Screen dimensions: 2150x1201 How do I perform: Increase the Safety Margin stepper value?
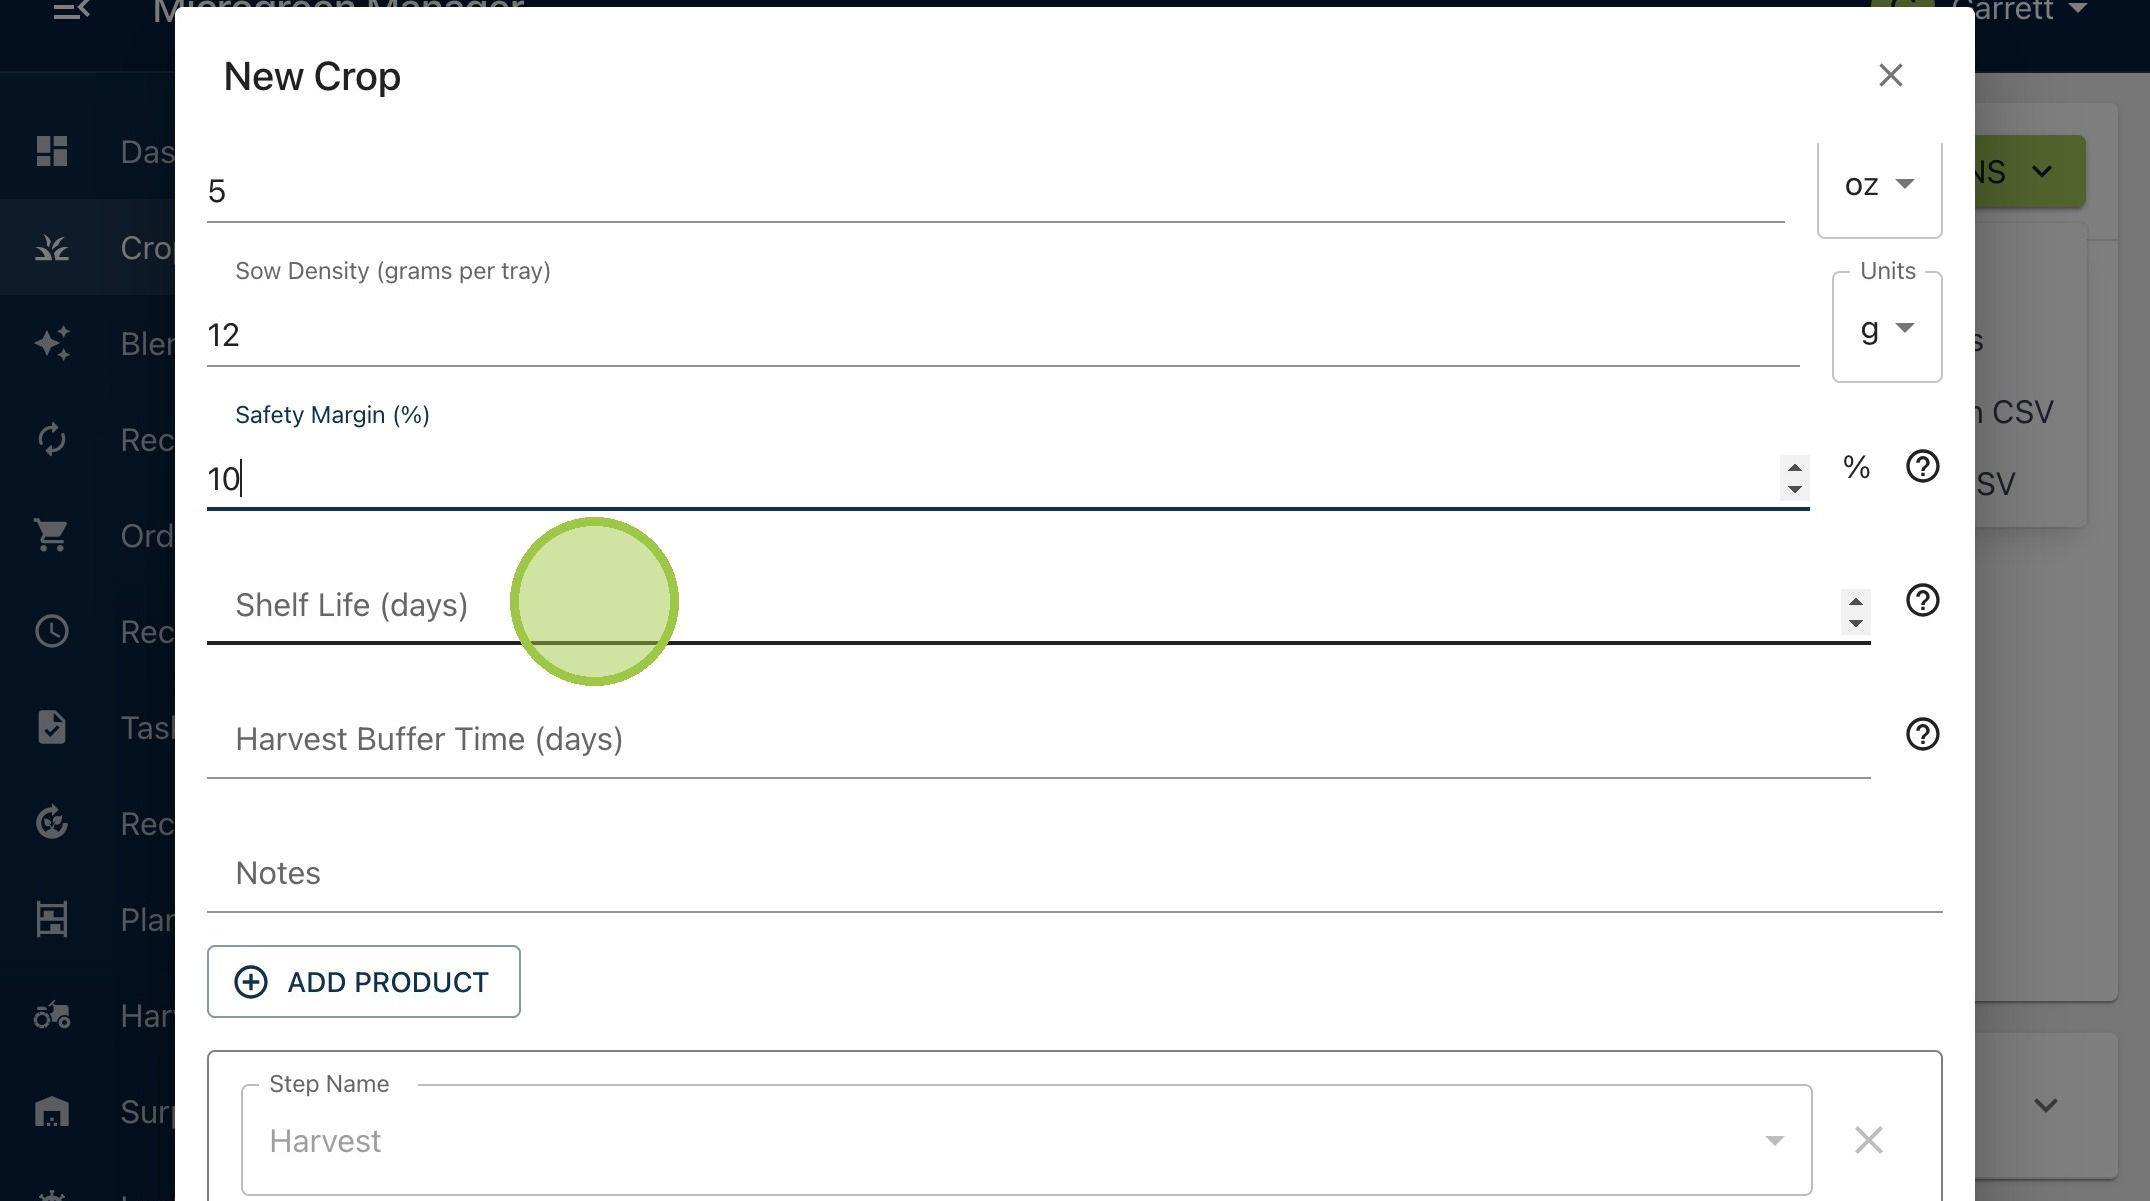point(1795,468)
